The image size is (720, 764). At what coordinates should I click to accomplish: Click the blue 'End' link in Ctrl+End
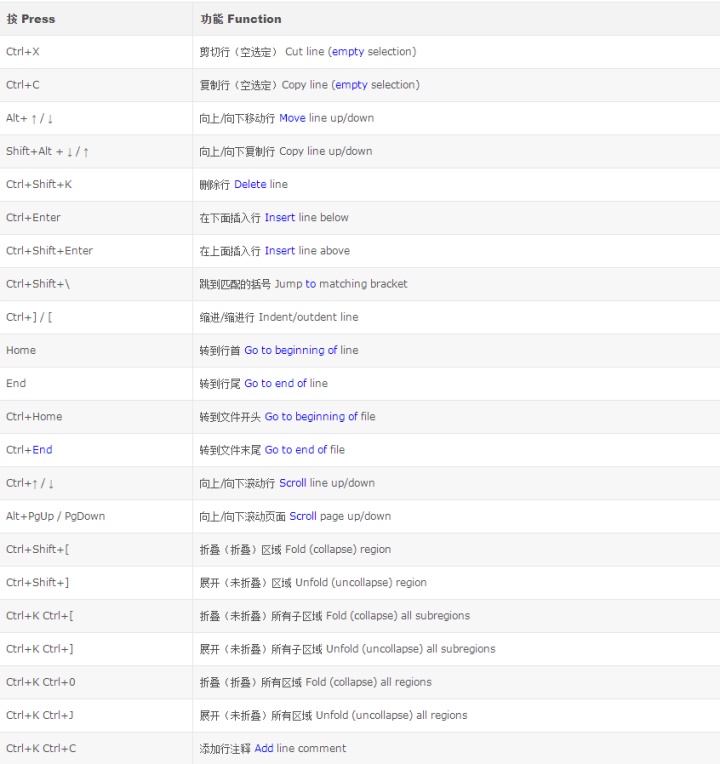tap(42, 450)
